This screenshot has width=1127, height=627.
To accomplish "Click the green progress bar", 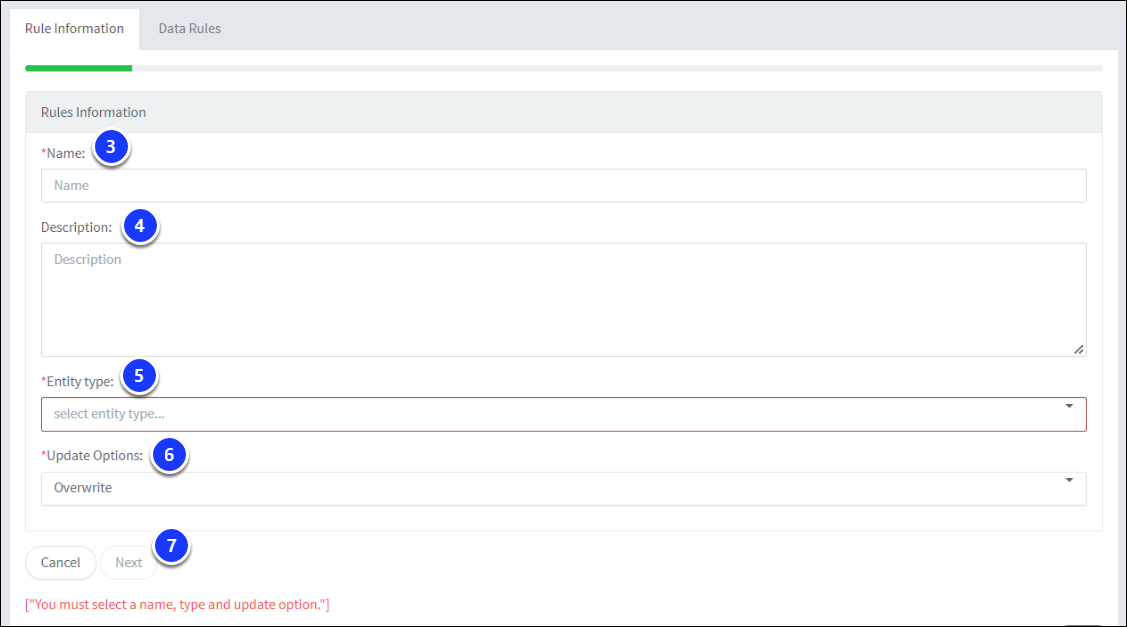I will 78,68.
